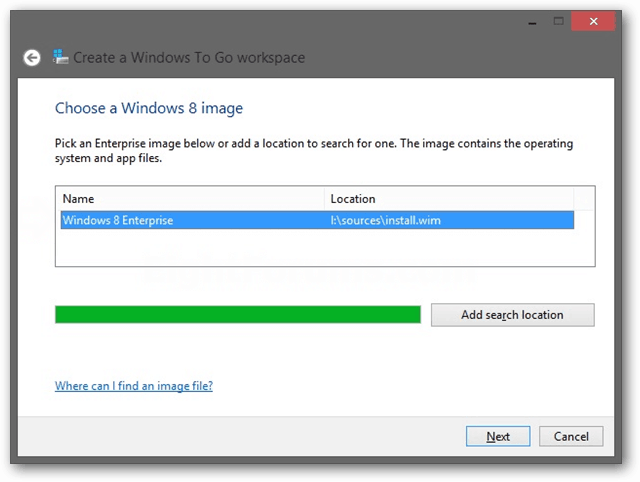Minimize the wizard window
The height and width of the screenshot is (482, 640).
coord(532,21)
